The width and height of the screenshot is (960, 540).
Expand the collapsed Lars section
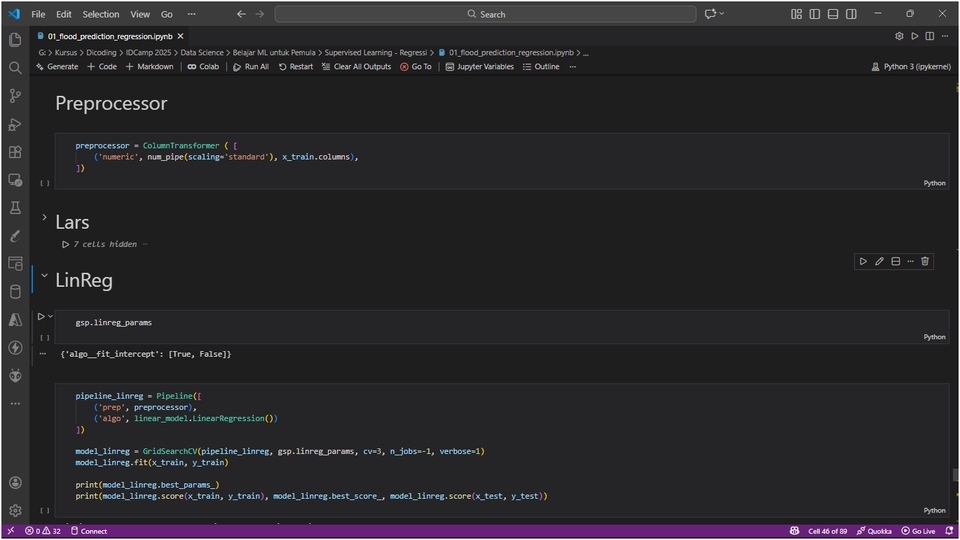44,218
